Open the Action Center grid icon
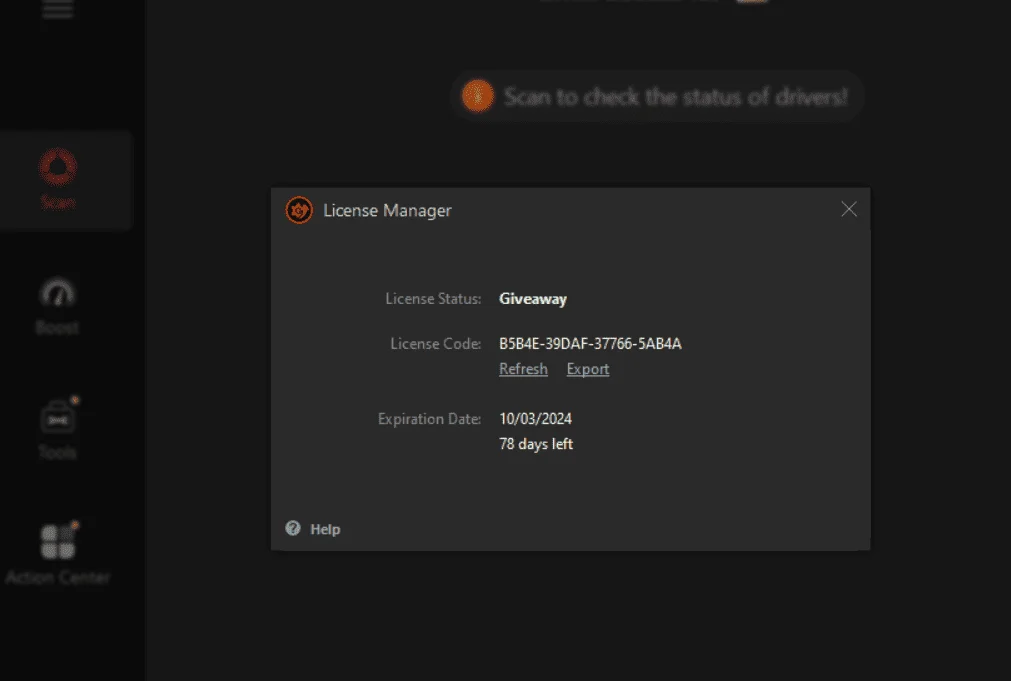This screenshot has height=681, width=1011. click(x=59, y=541)
